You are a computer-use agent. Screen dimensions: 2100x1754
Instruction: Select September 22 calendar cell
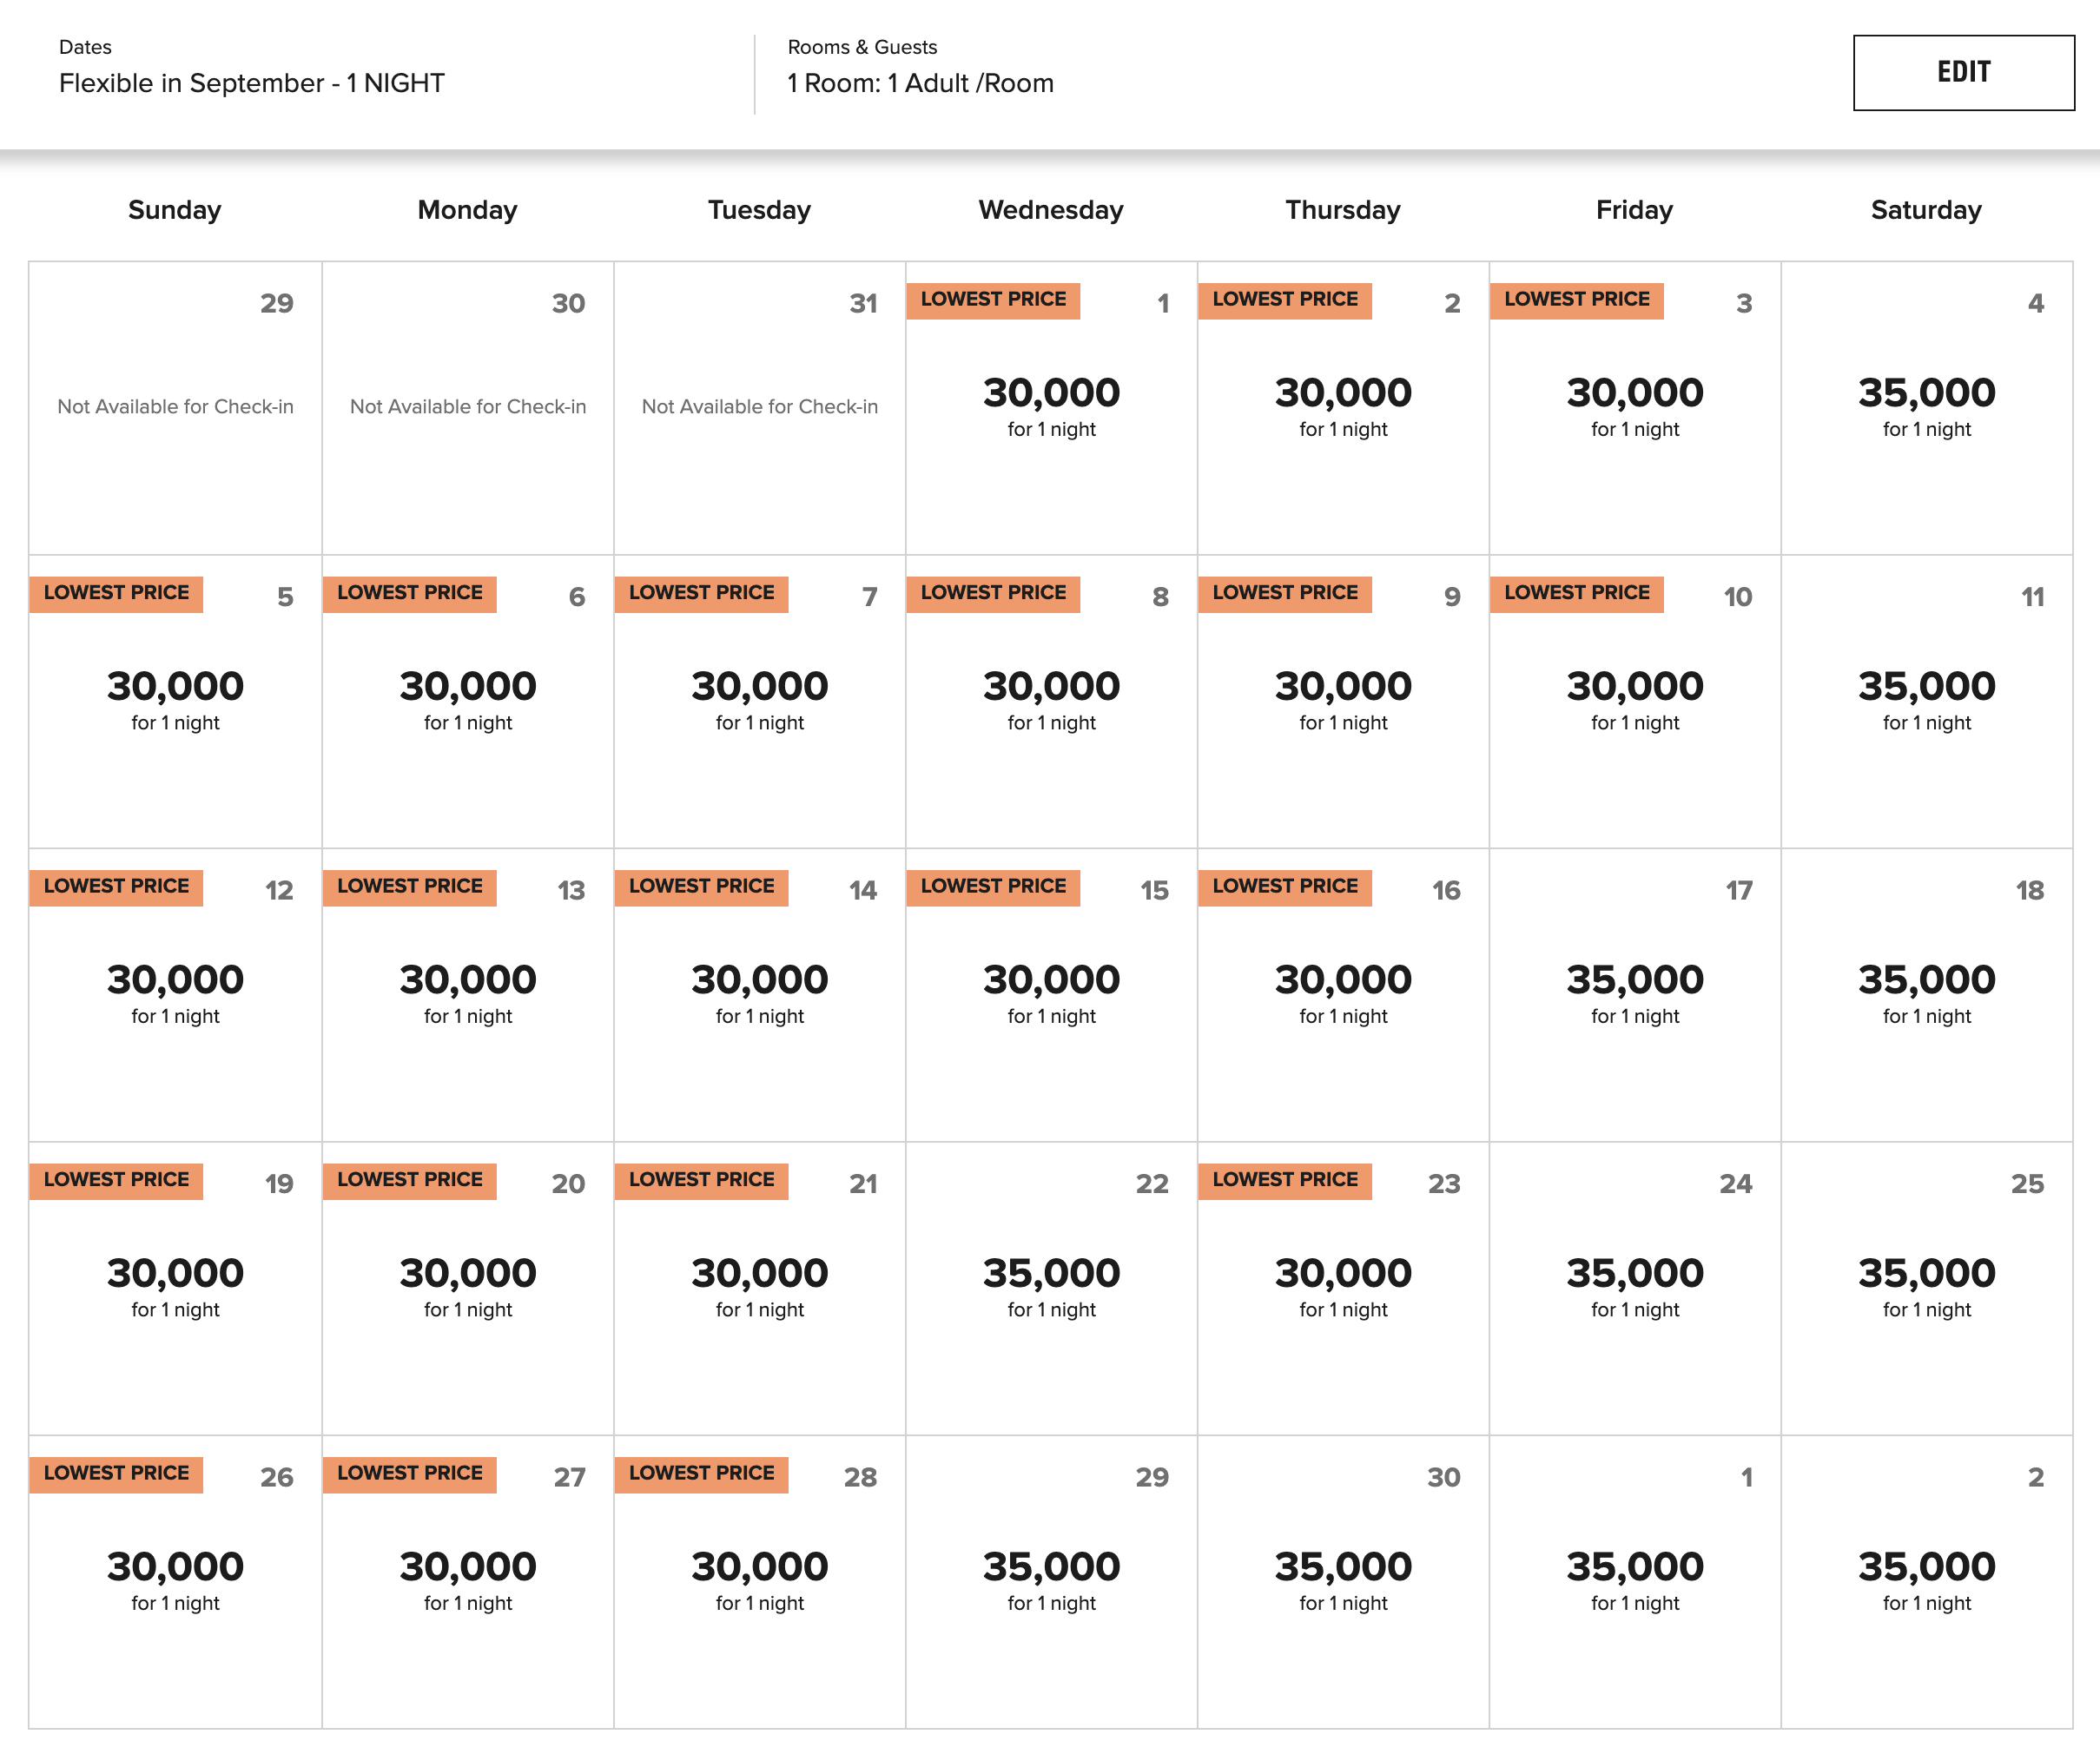1051,1287
